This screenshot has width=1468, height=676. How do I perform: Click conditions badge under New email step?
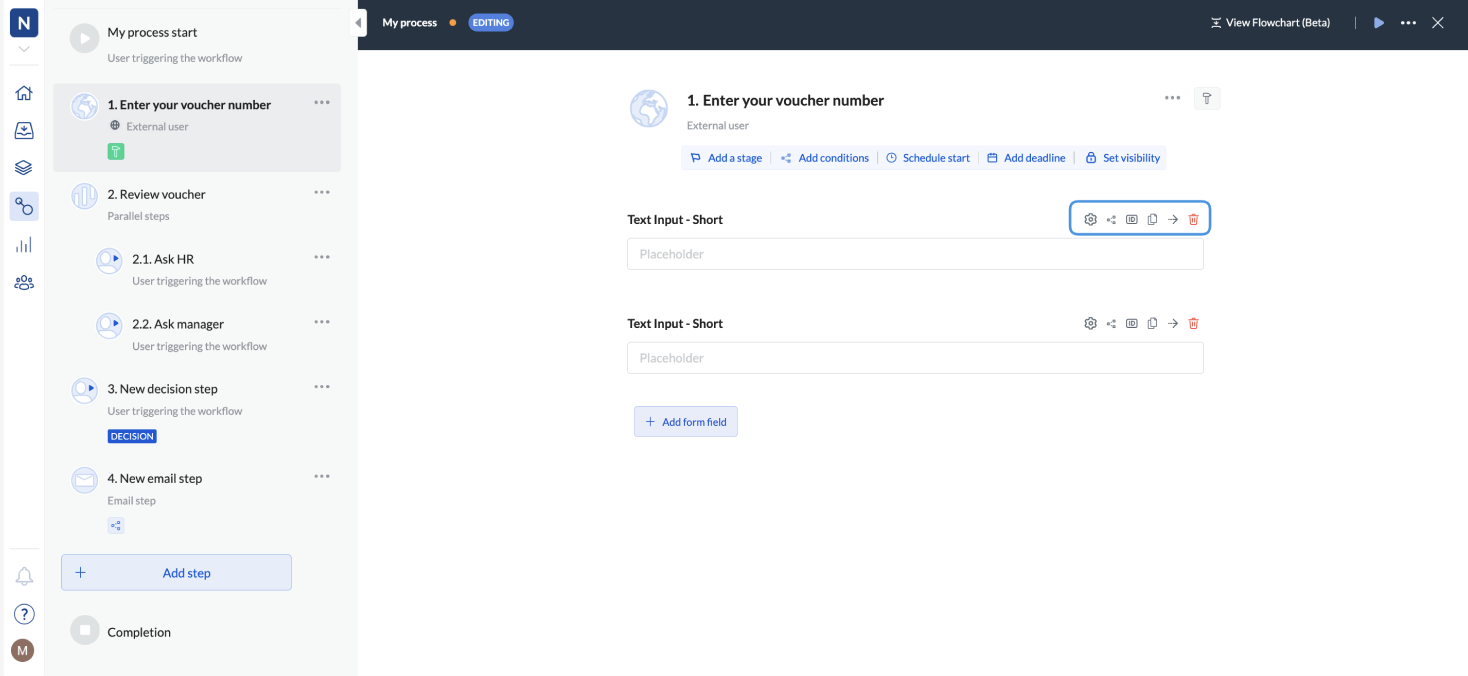click(116, 525)
